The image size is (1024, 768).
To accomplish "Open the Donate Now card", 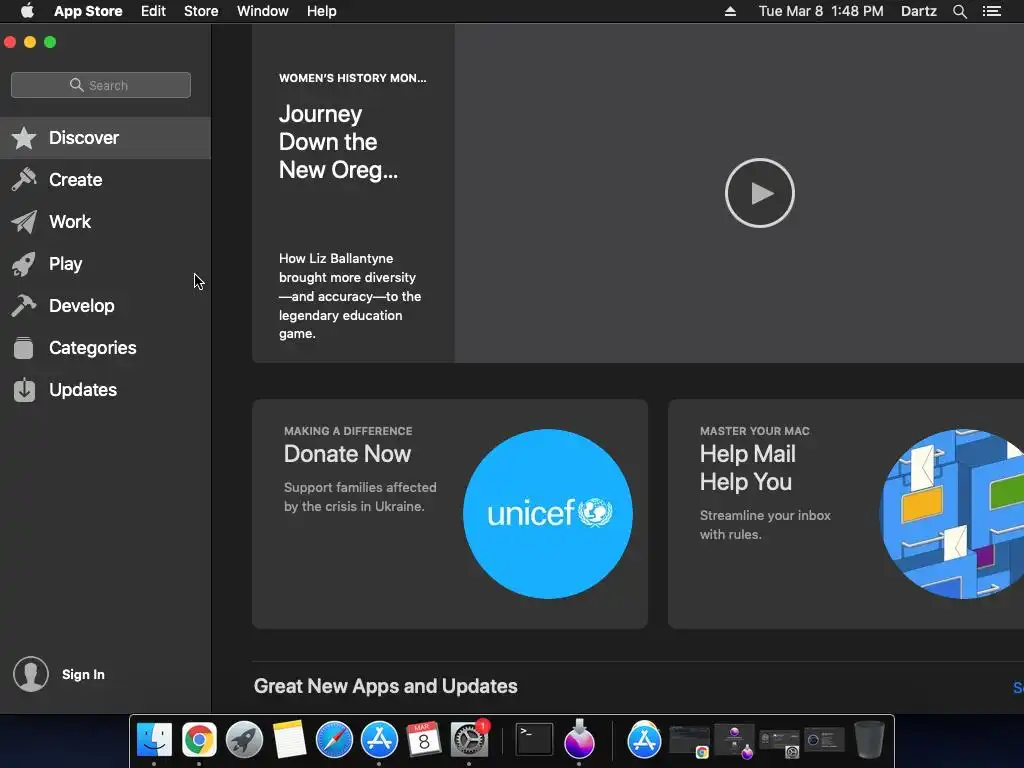I will point(449,514).
